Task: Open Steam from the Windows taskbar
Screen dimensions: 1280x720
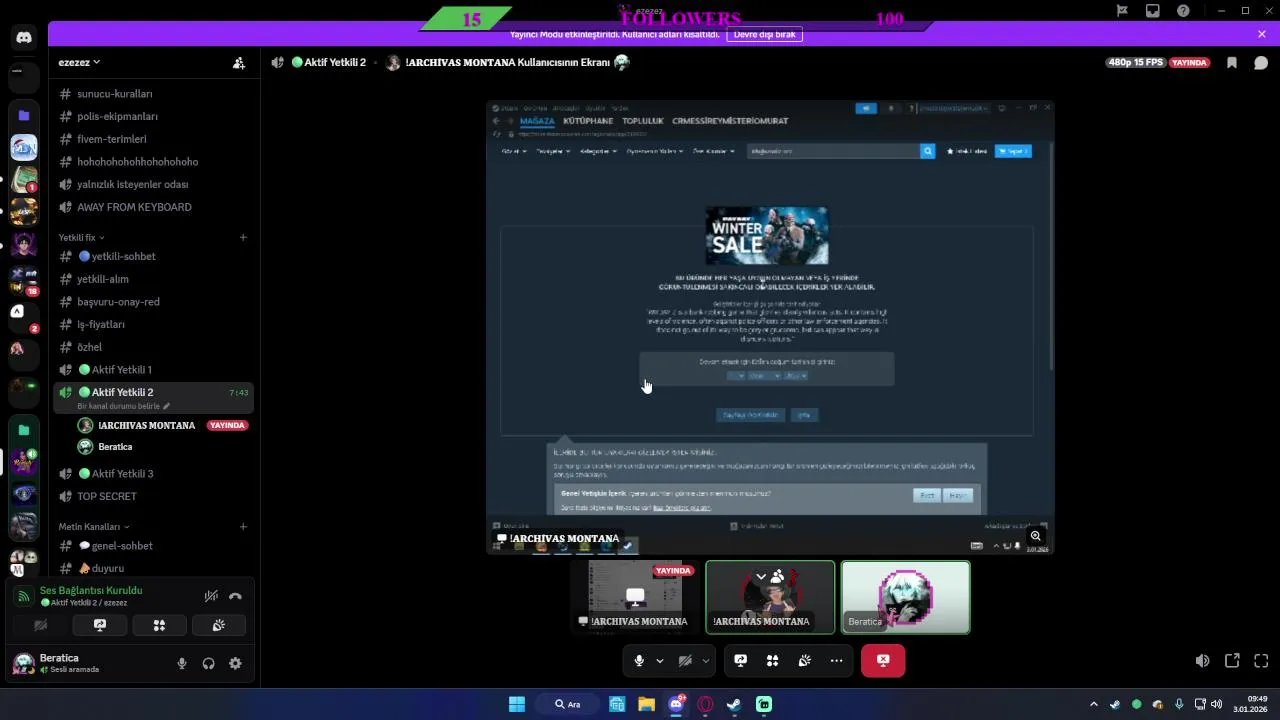Action: click(x=734, y=704)
